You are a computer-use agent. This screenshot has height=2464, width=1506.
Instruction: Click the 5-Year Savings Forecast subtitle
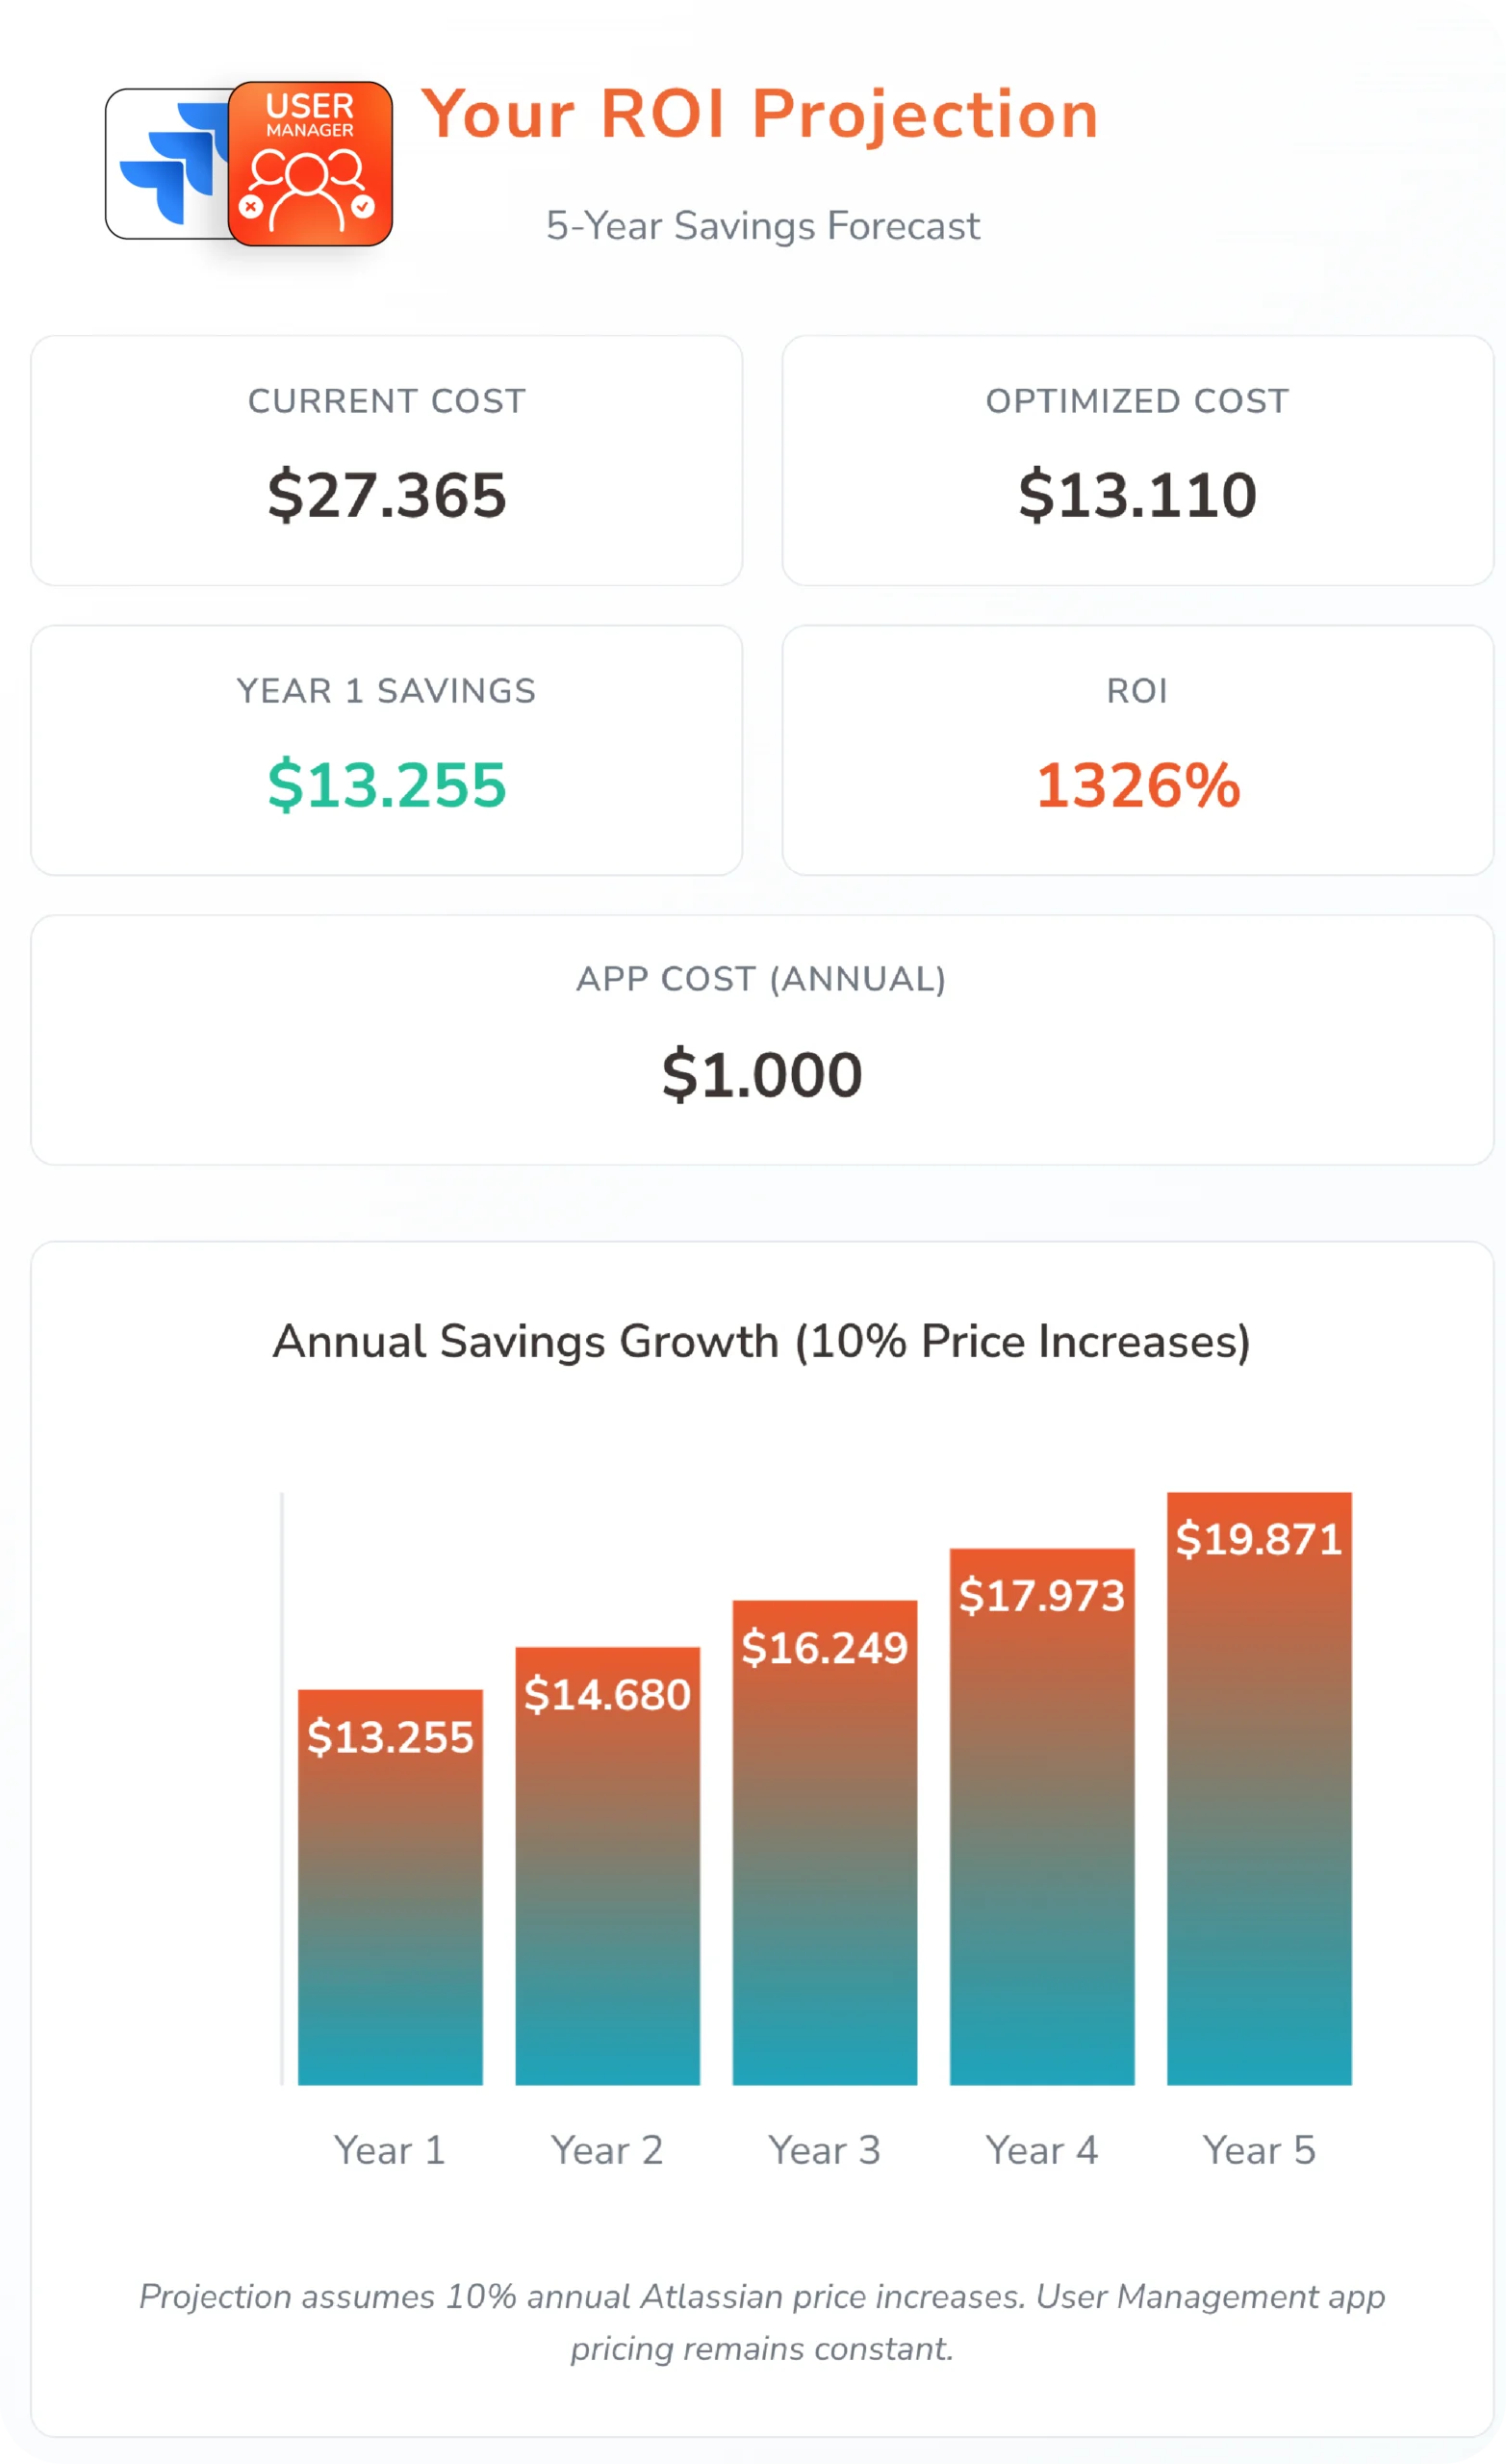click(x=762, y=226)
